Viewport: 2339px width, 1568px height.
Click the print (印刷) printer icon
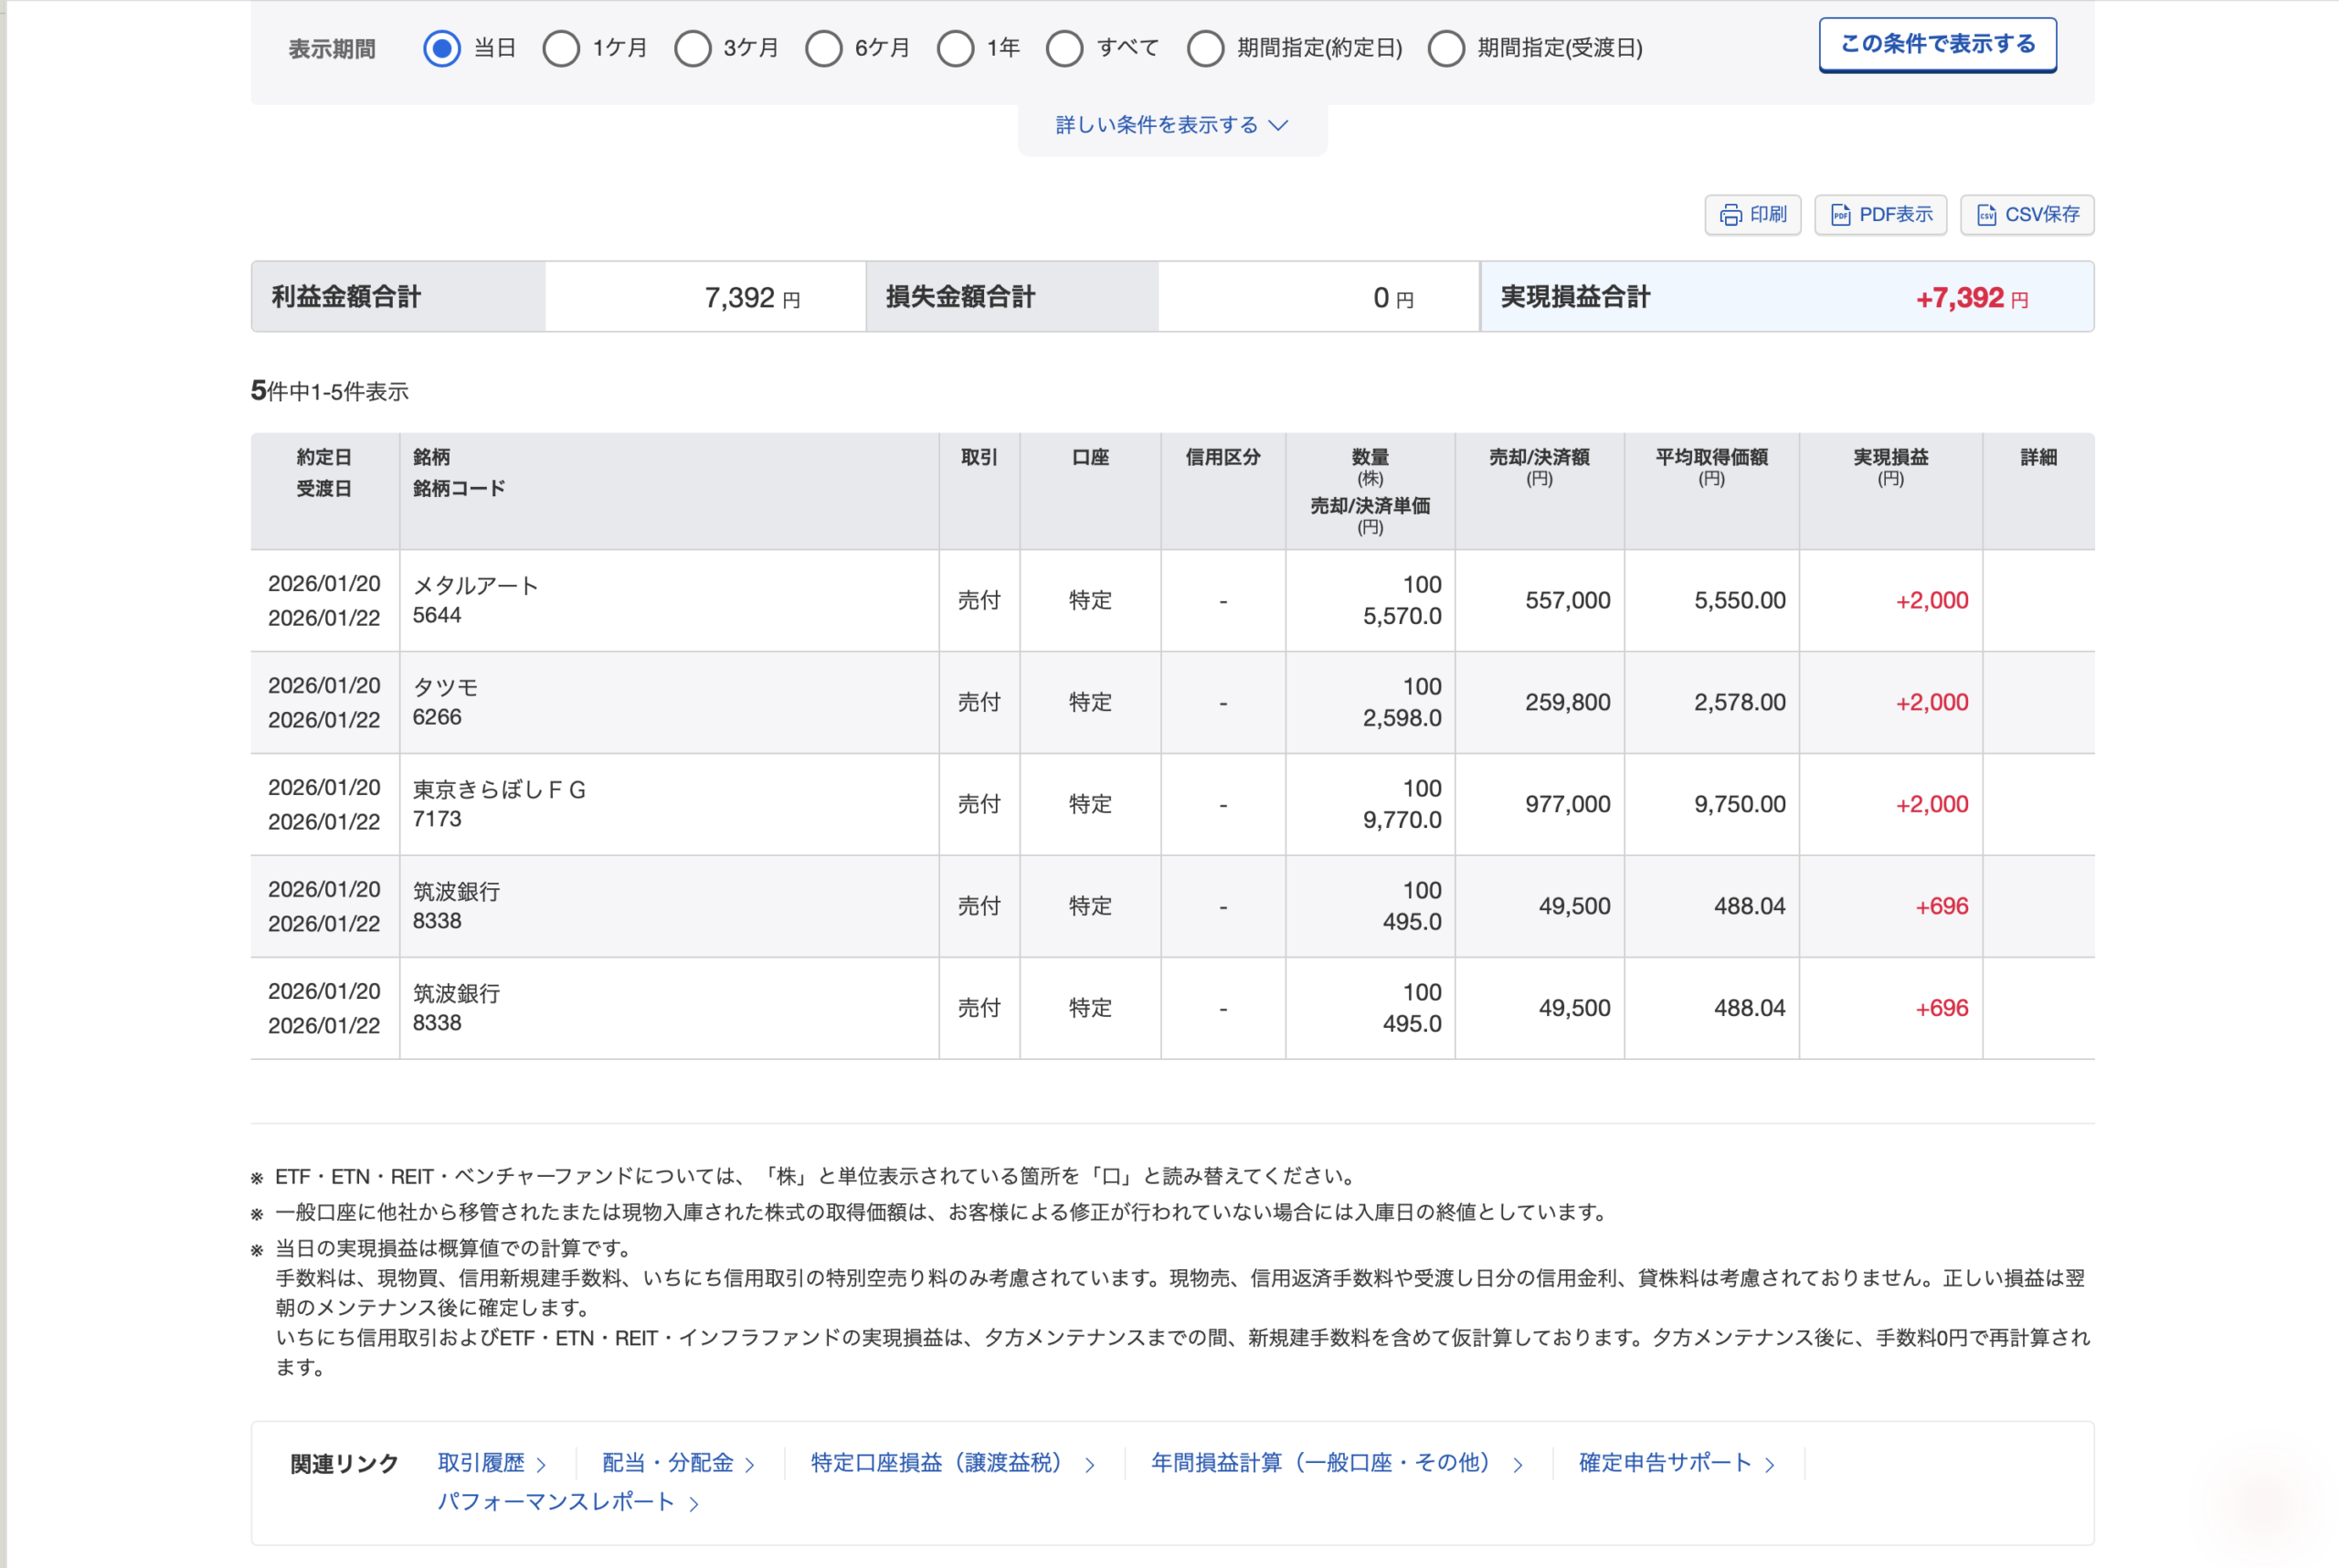point(1730,215)
